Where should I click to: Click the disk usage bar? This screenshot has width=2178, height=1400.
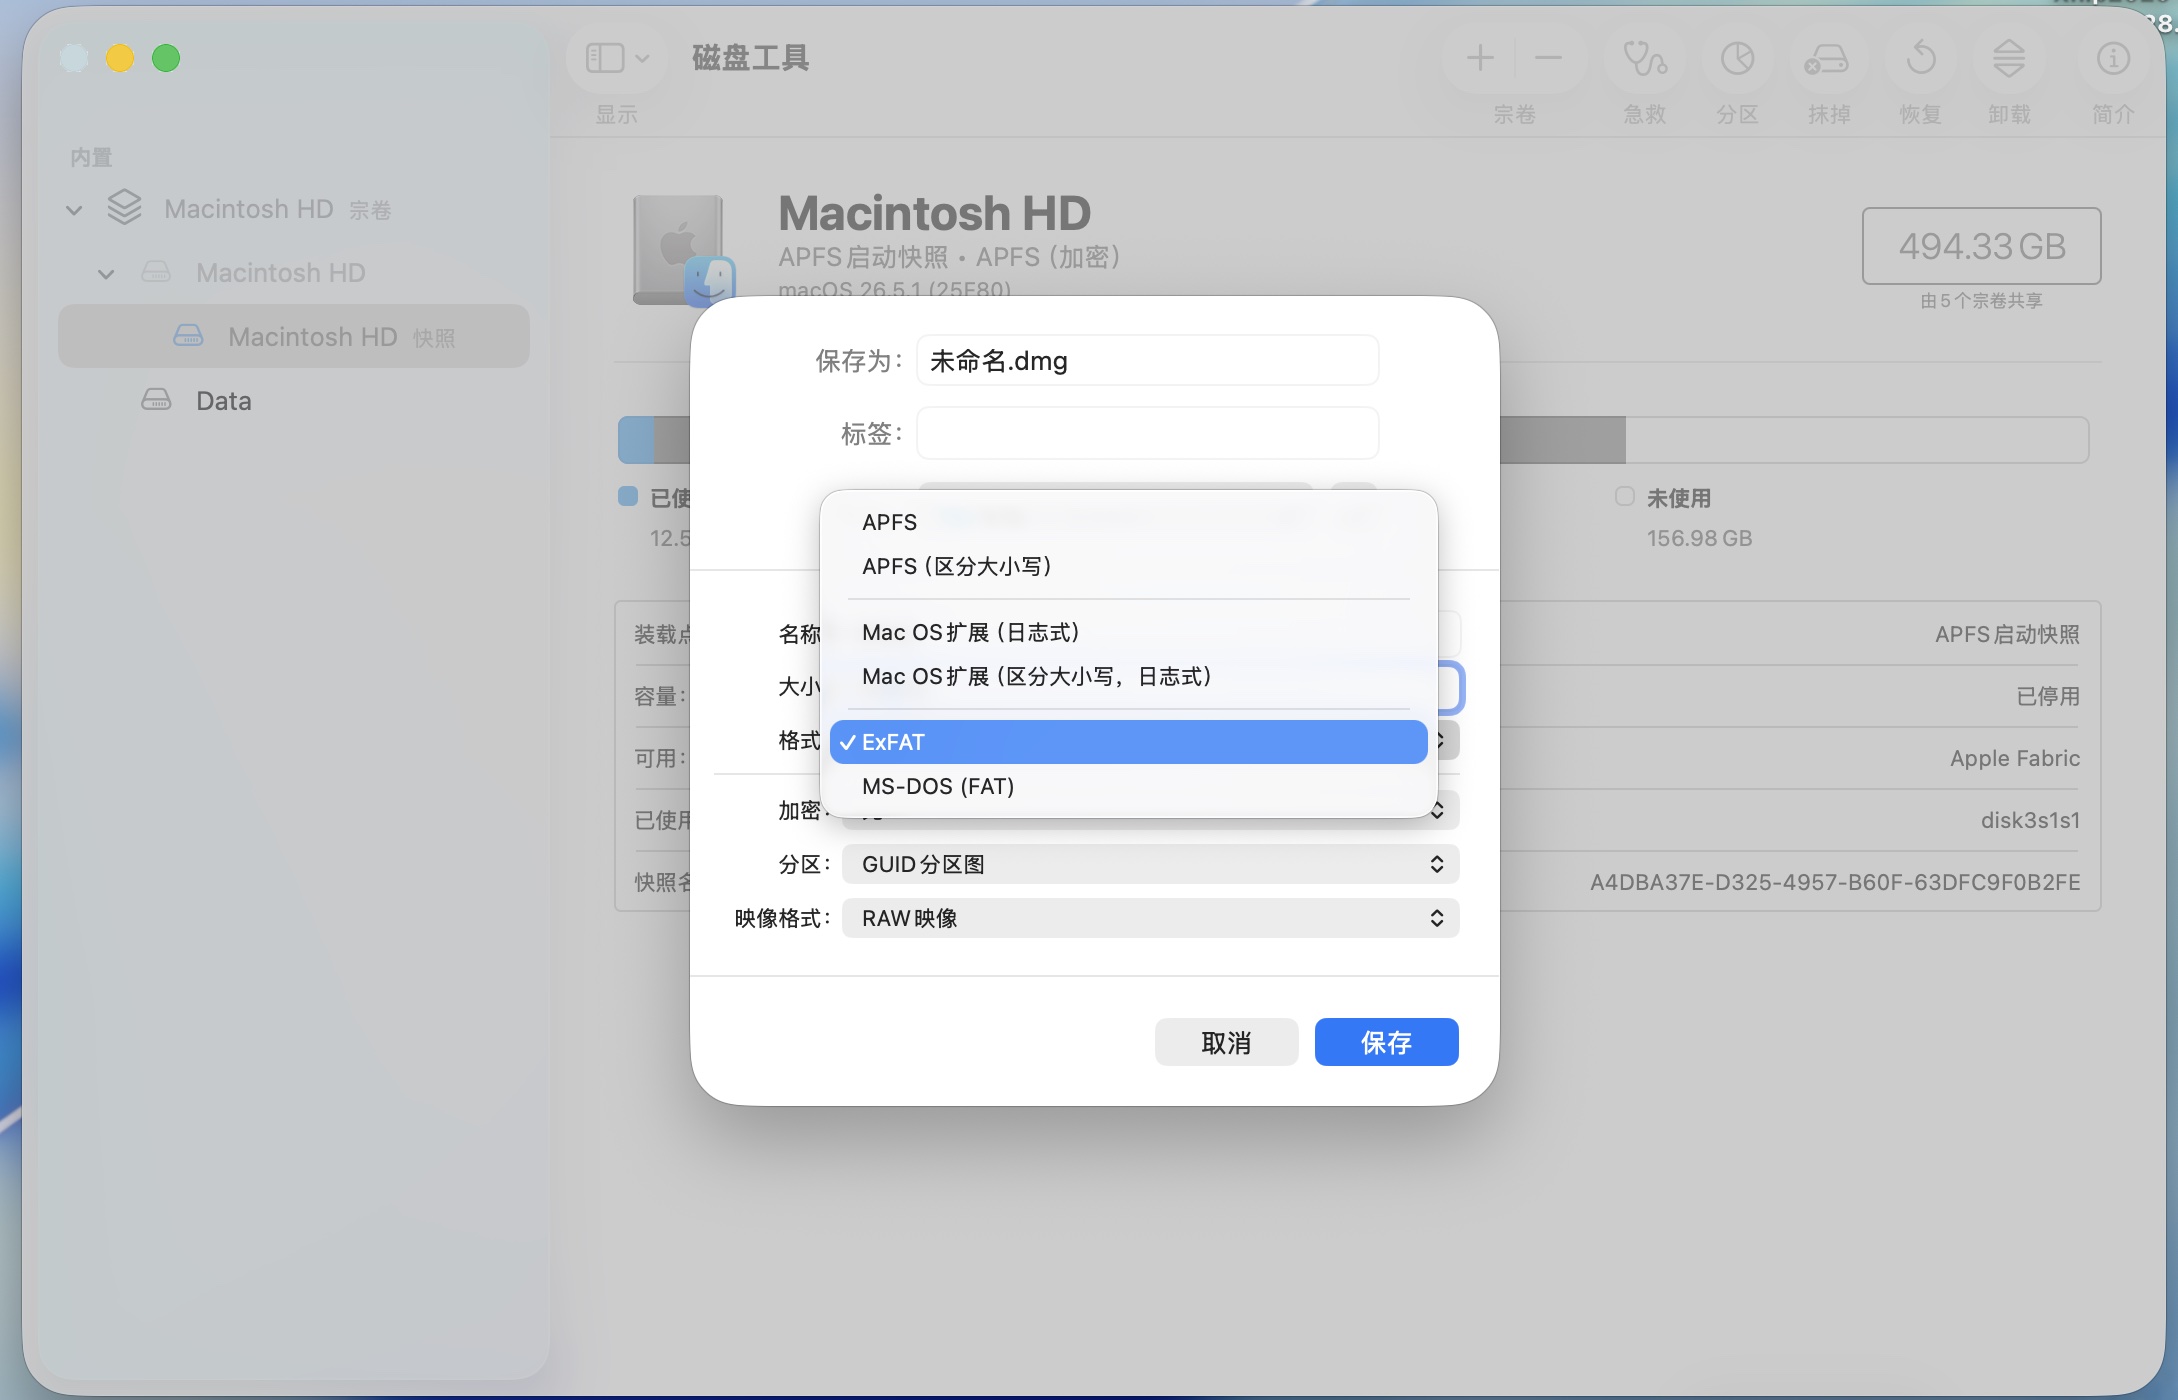pyautogui.click(x=1353, y=440)
